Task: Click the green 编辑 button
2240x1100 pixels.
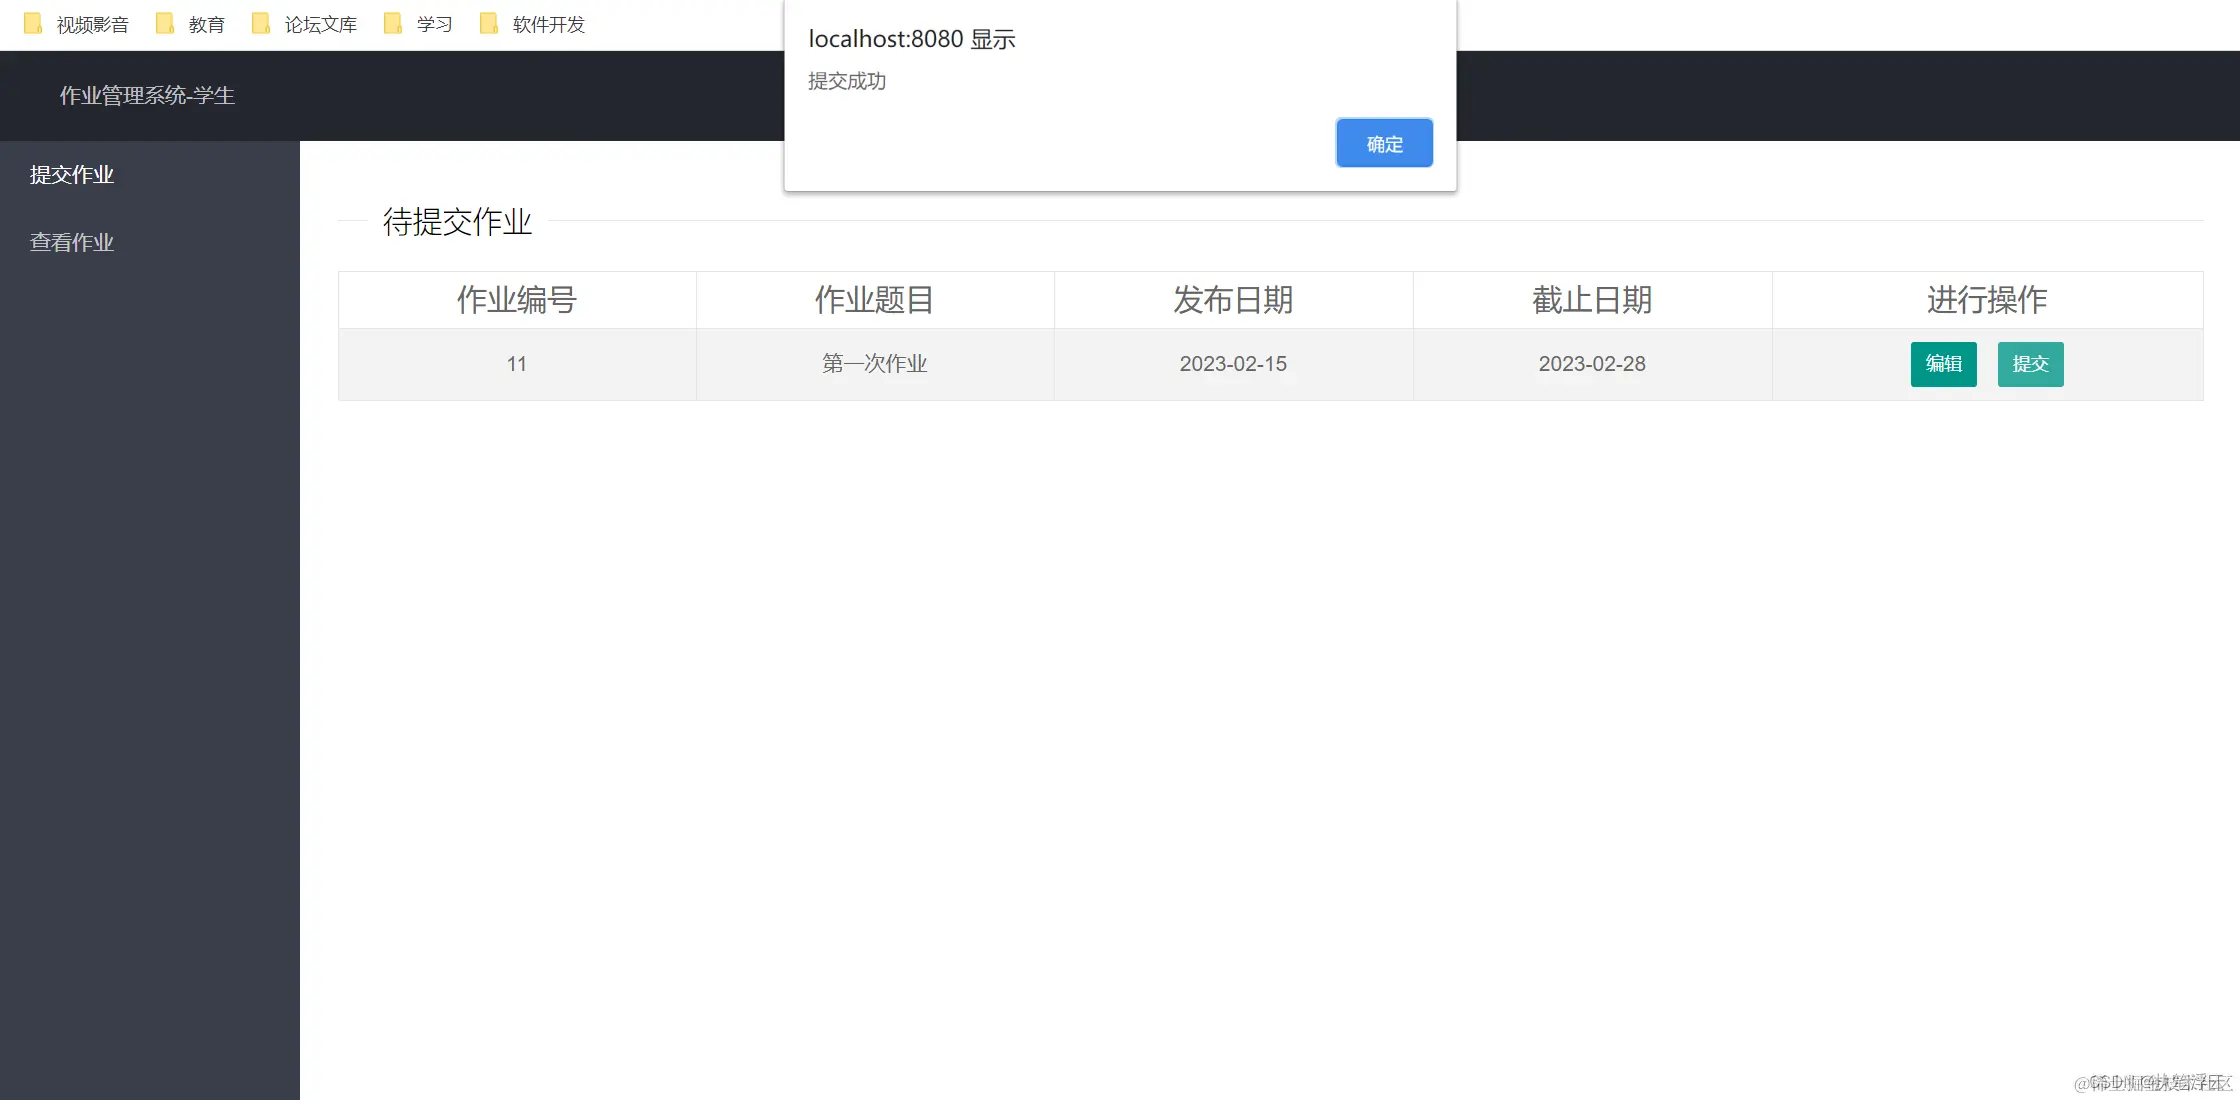Action: pos(1943,364)
